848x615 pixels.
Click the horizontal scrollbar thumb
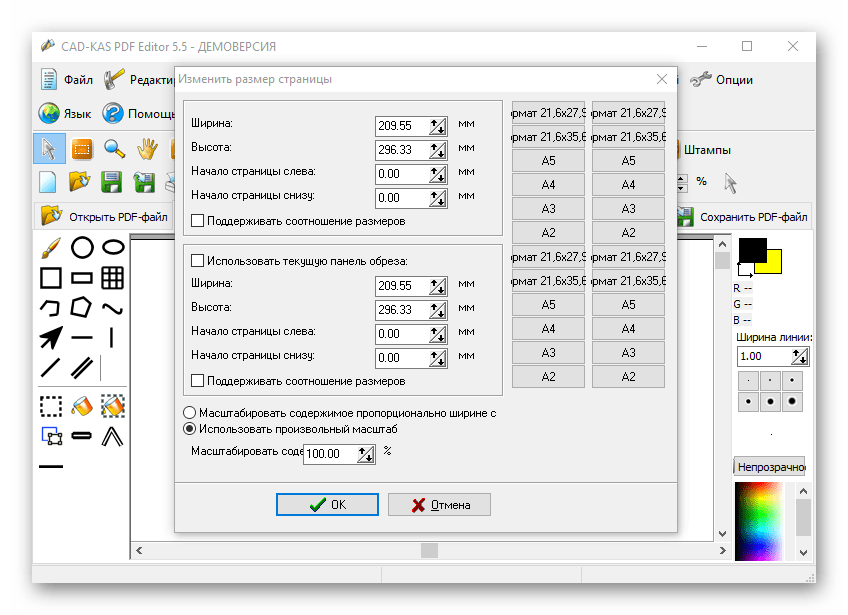click(x=429, y=551)
